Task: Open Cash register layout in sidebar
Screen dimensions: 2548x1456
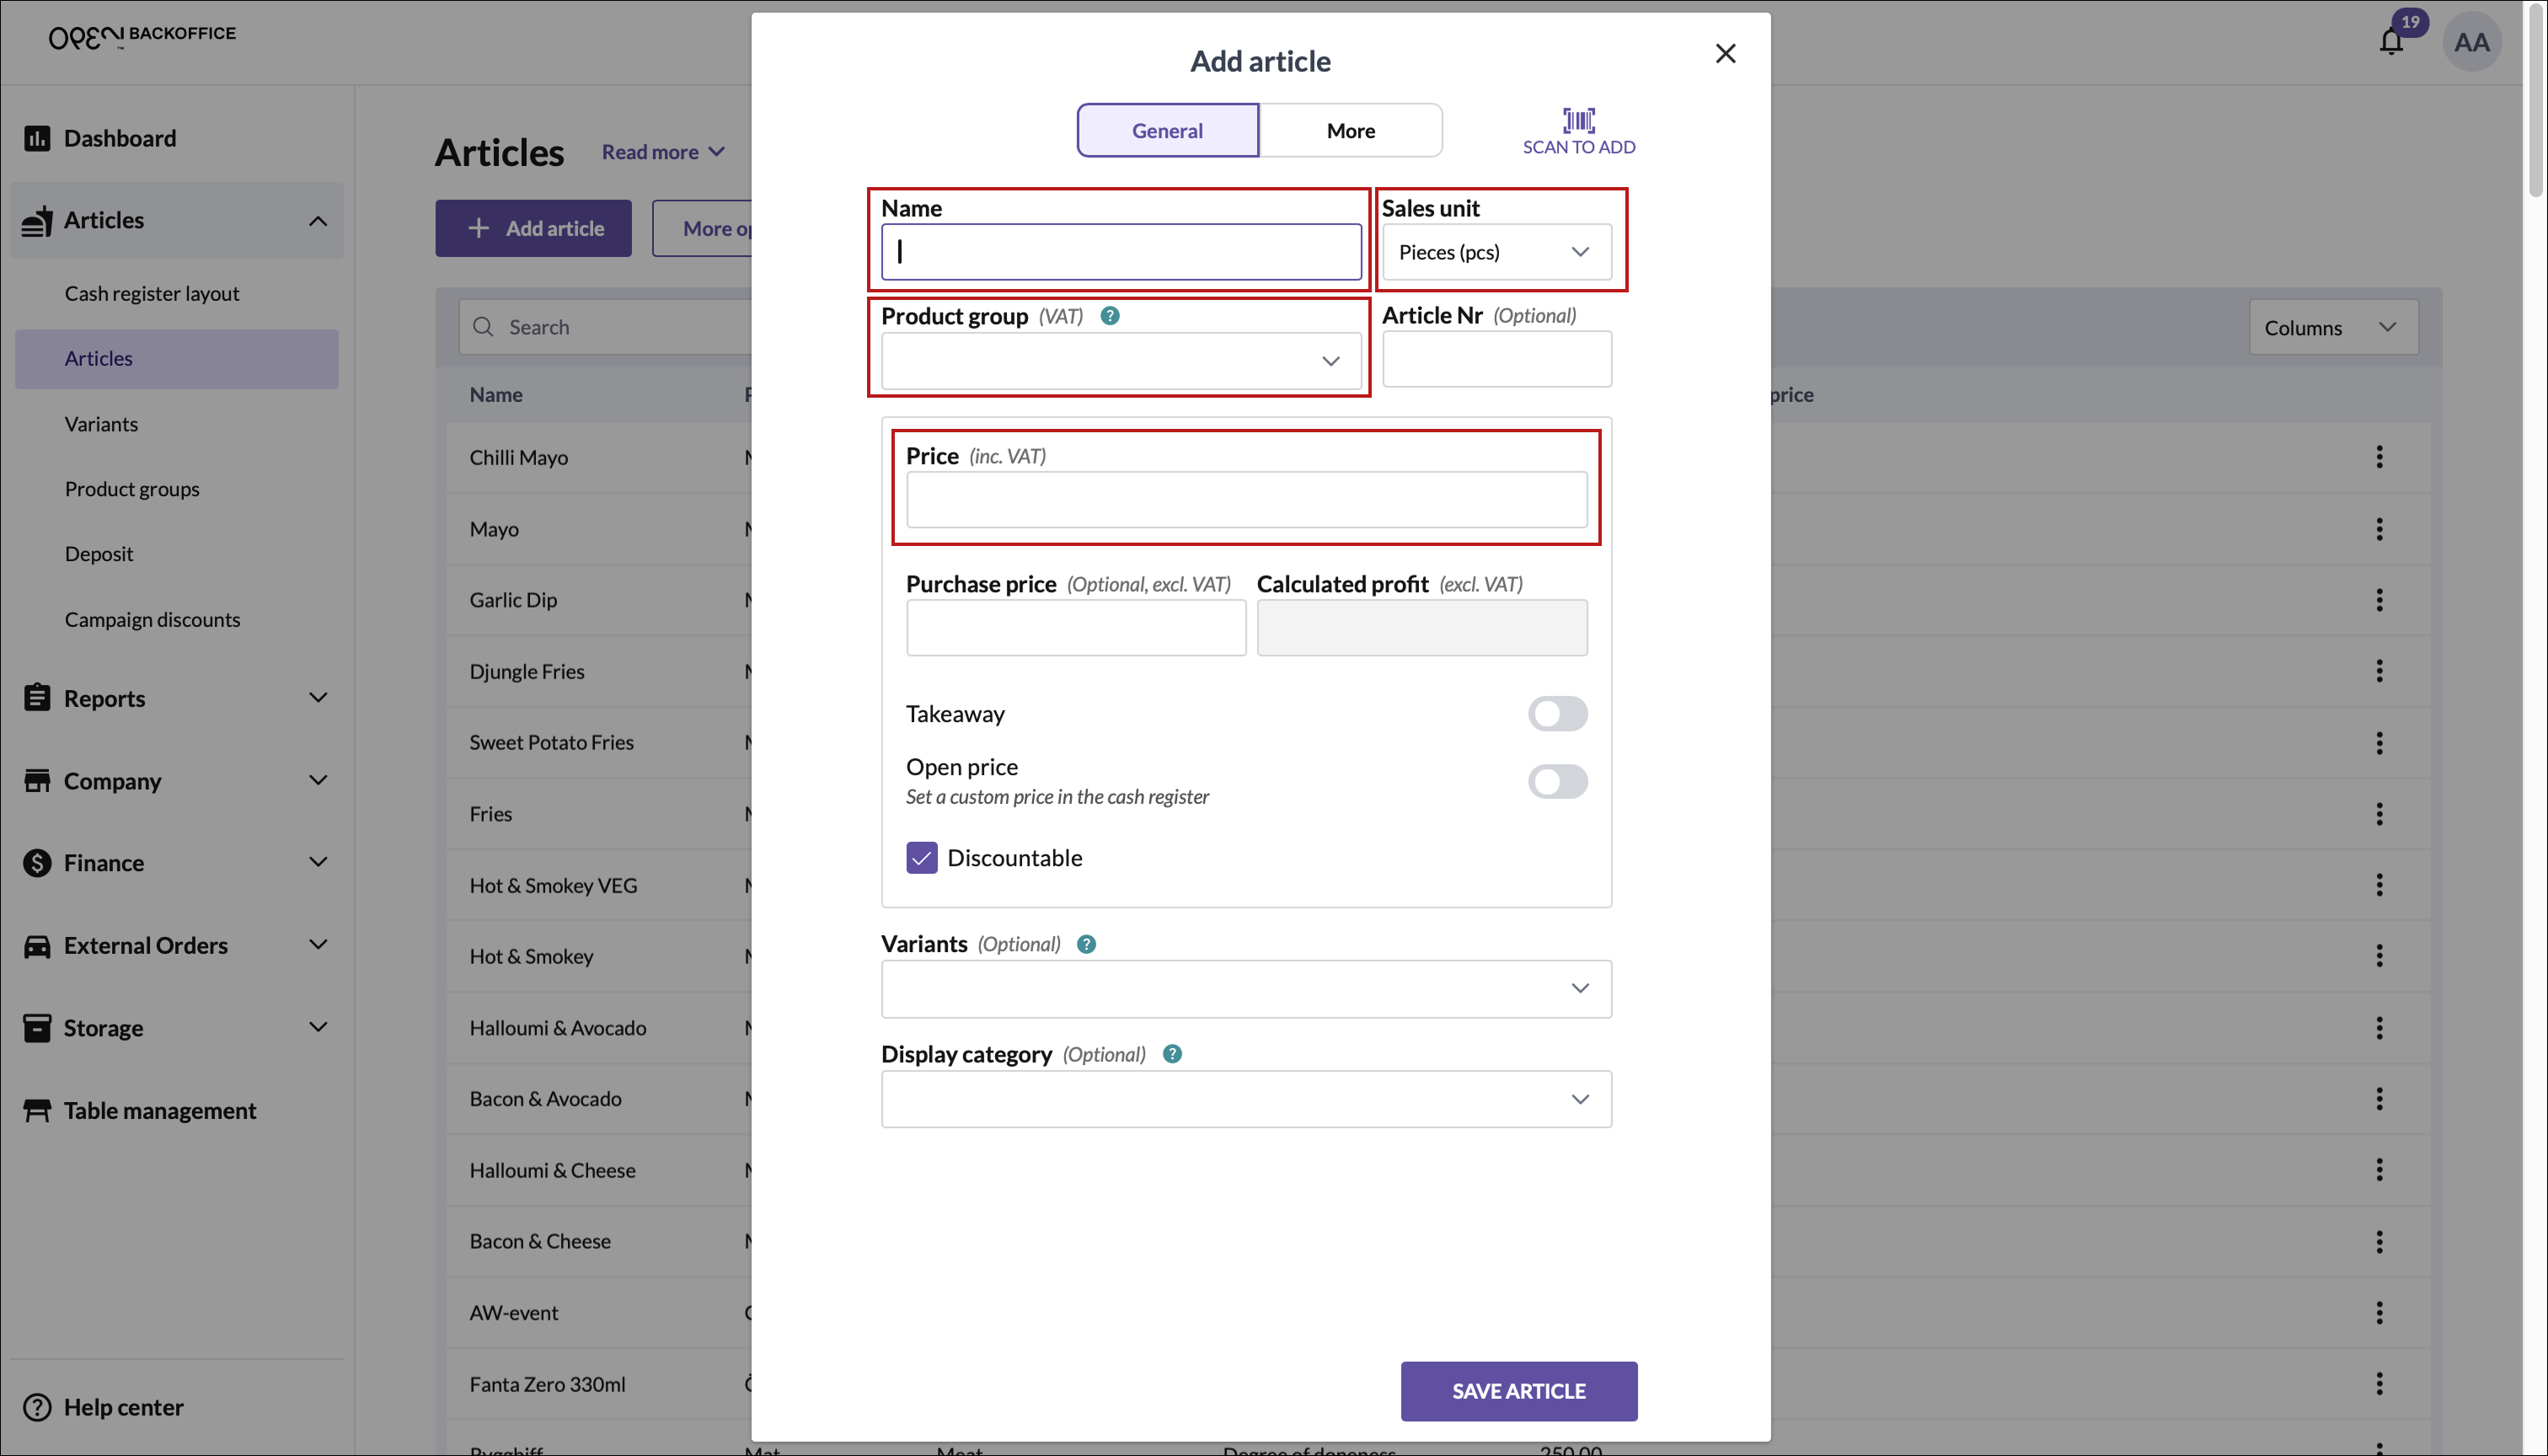Action: point(152,294)
